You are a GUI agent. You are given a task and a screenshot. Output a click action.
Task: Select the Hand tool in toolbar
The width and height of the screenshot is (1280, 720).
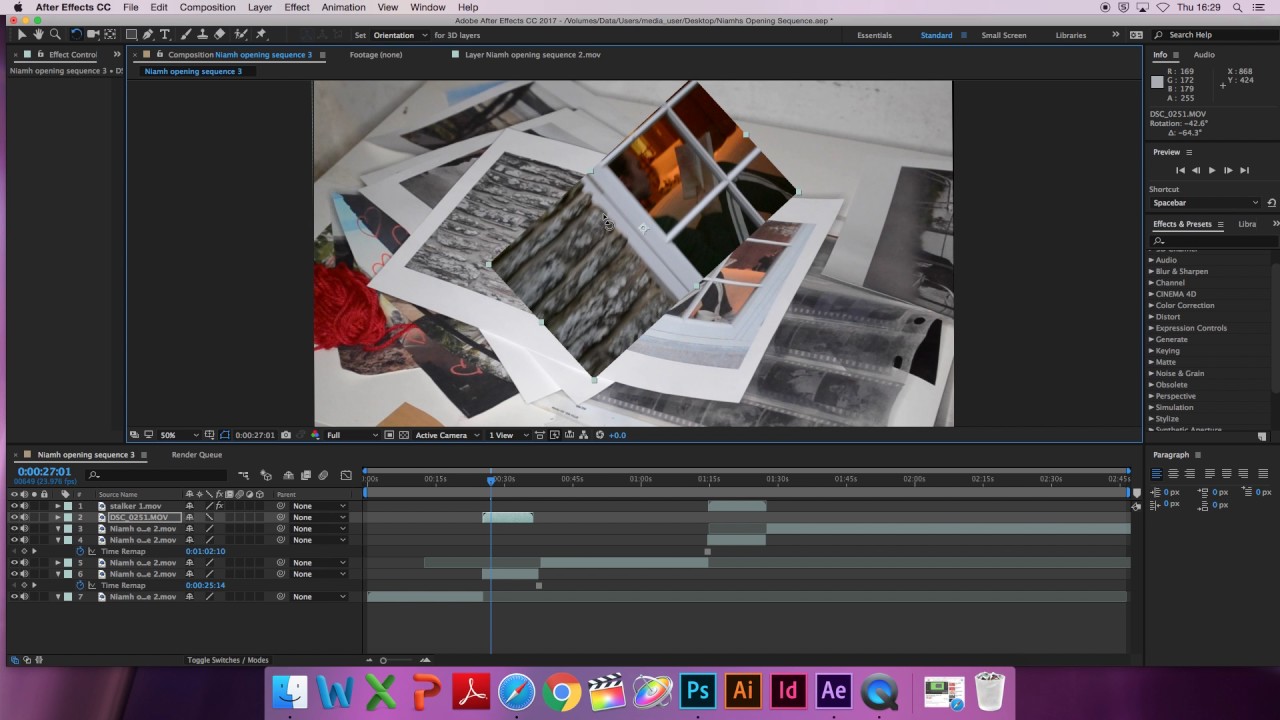(x=38, y=34)
